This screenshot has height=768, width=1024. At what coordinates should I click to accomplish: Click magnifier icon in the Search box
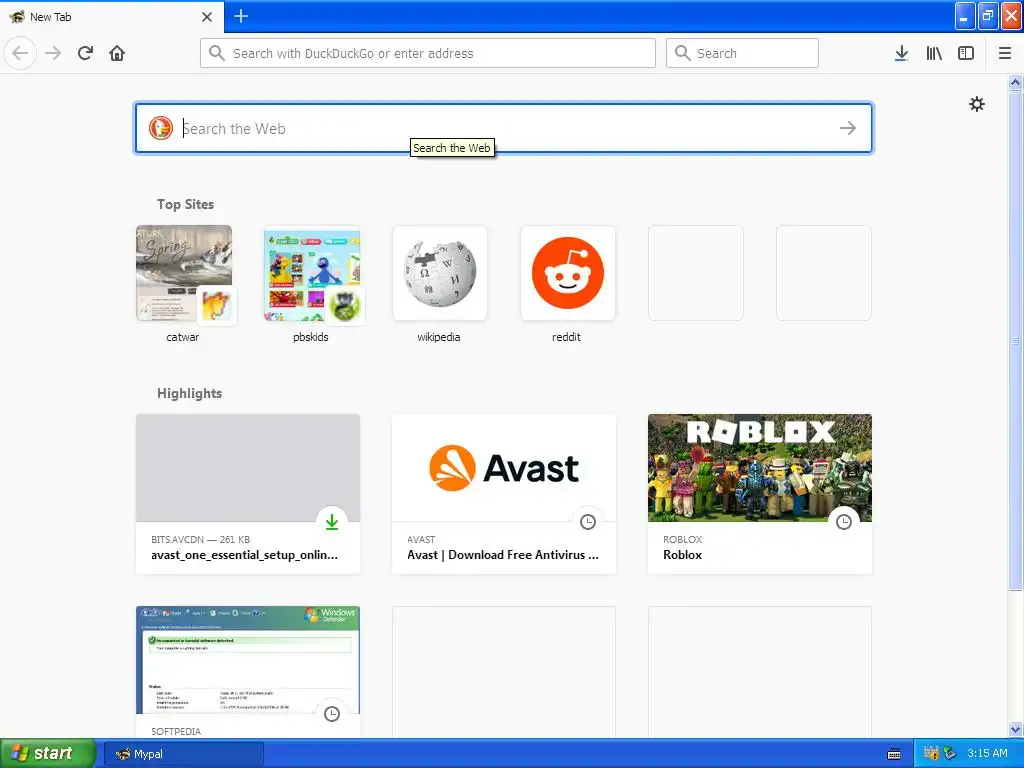tap(682, 53)
